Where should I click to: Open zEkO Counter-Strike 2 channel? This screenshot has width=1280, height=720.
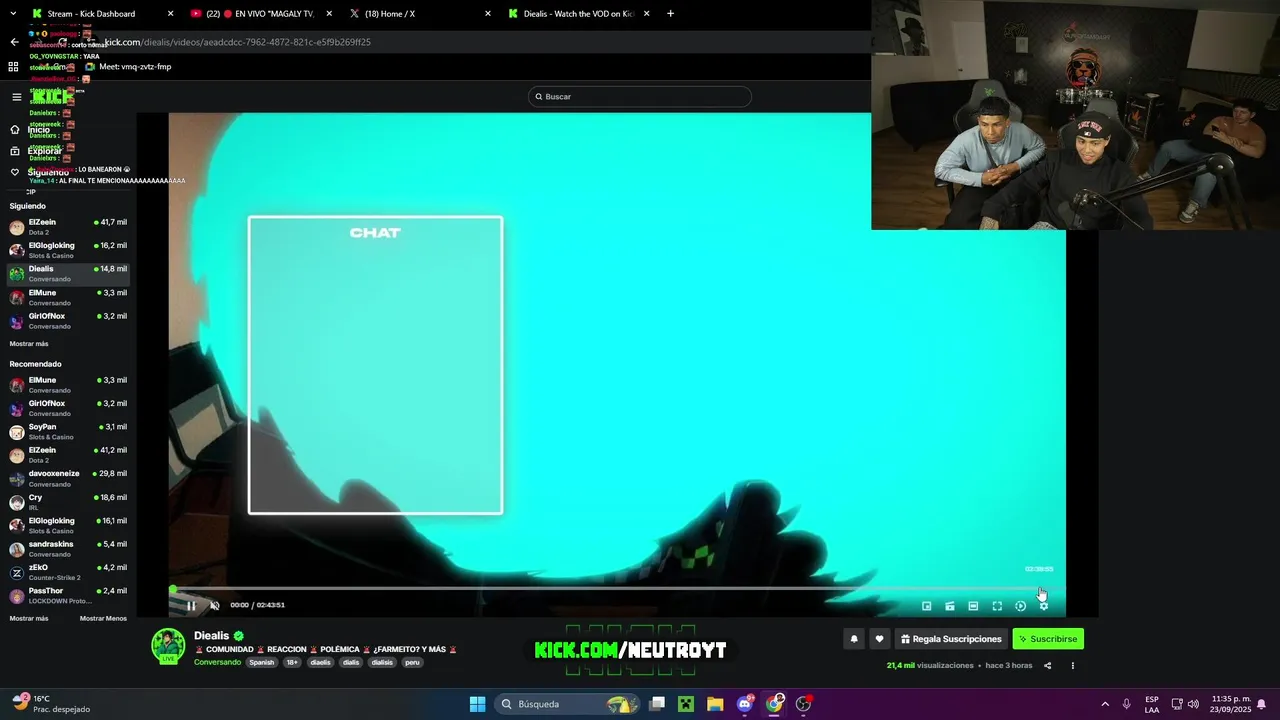click(x=68, y=572)
